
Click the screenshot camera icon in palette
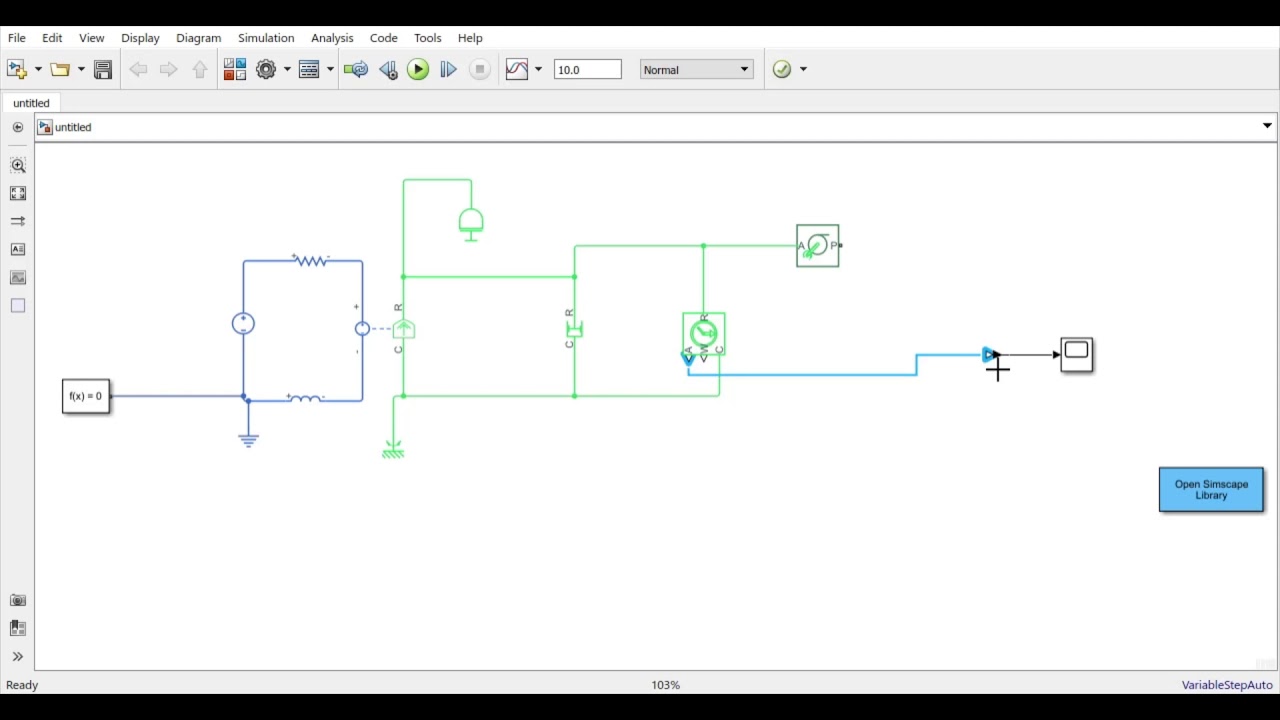click(x=18, y=600)
